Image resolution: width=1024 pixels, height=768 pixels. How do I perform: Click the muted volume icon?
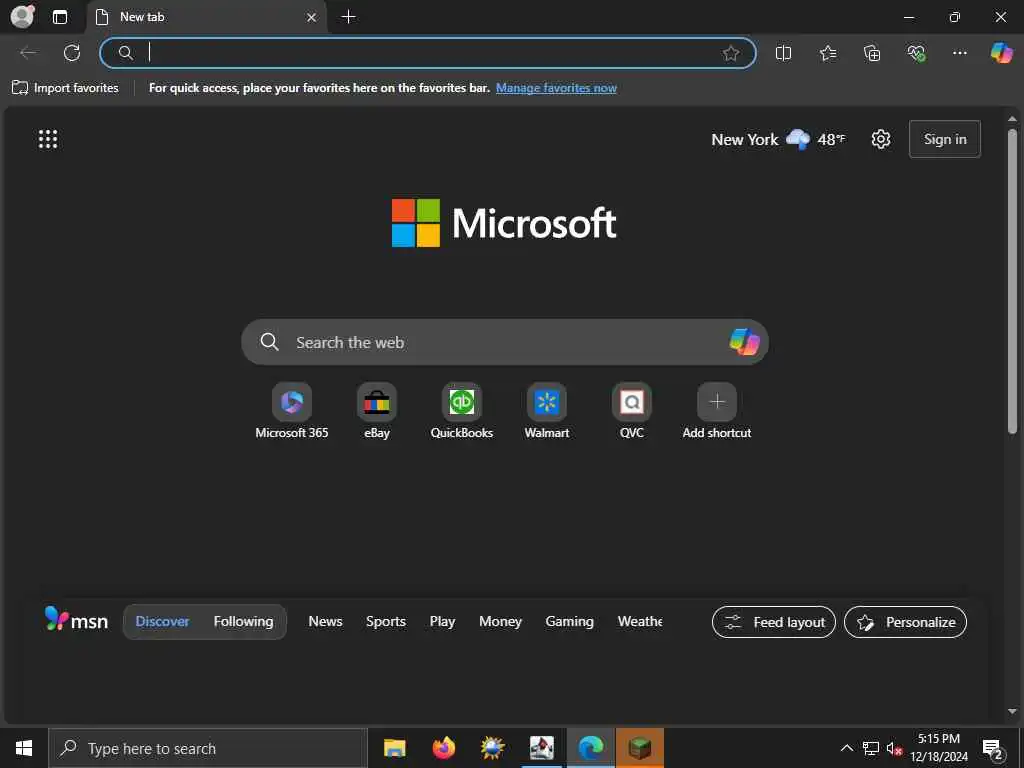pos(894,748)
